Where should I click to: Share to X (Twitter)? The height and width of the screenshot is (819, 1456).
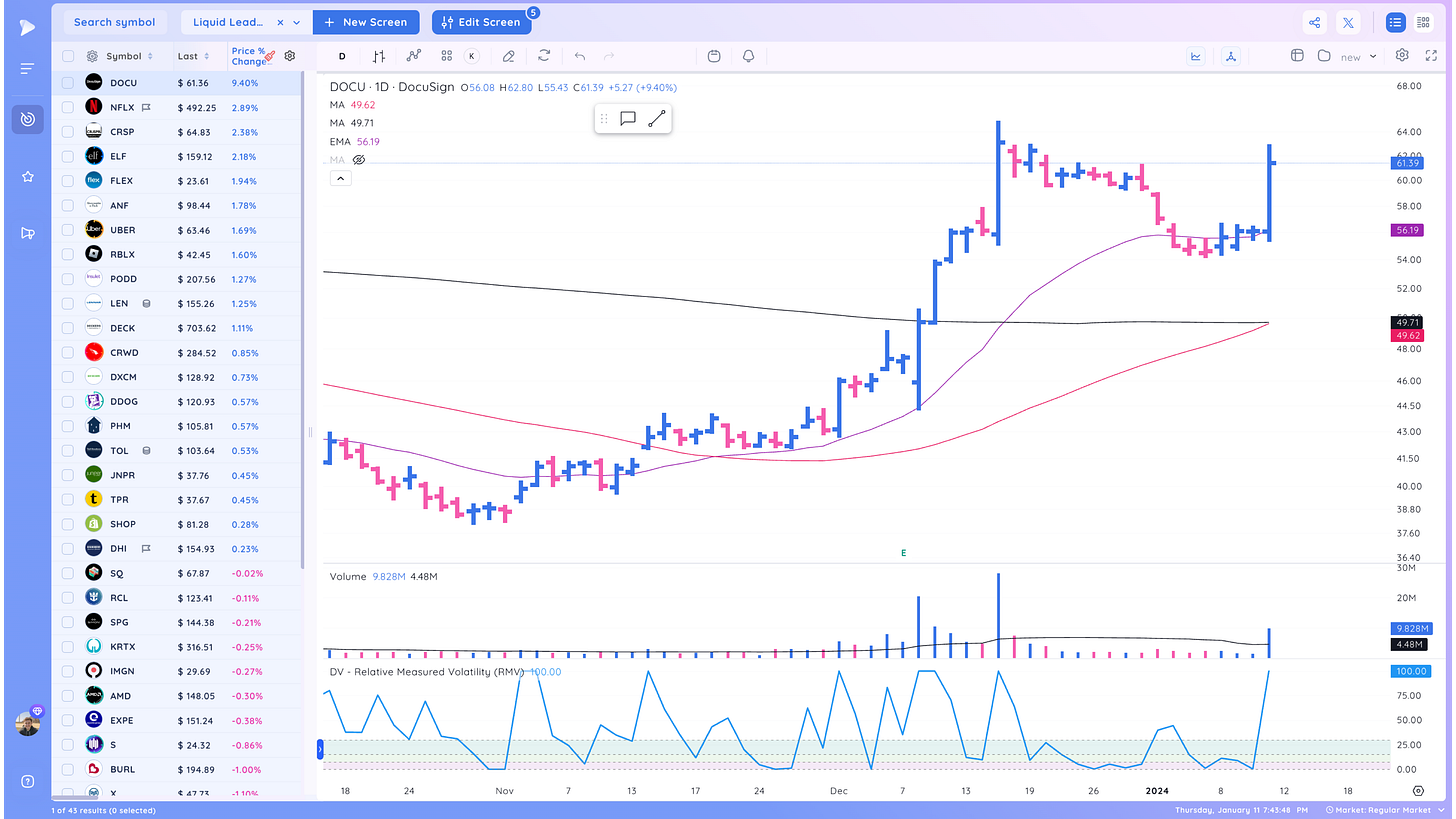point(1348,22)
